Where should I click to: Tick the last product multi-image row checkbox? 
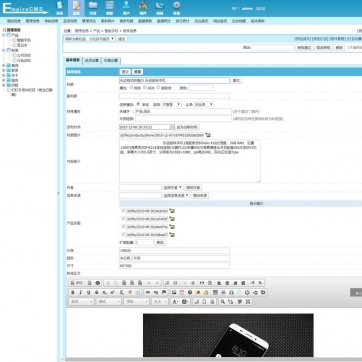(x=123, y=234)
